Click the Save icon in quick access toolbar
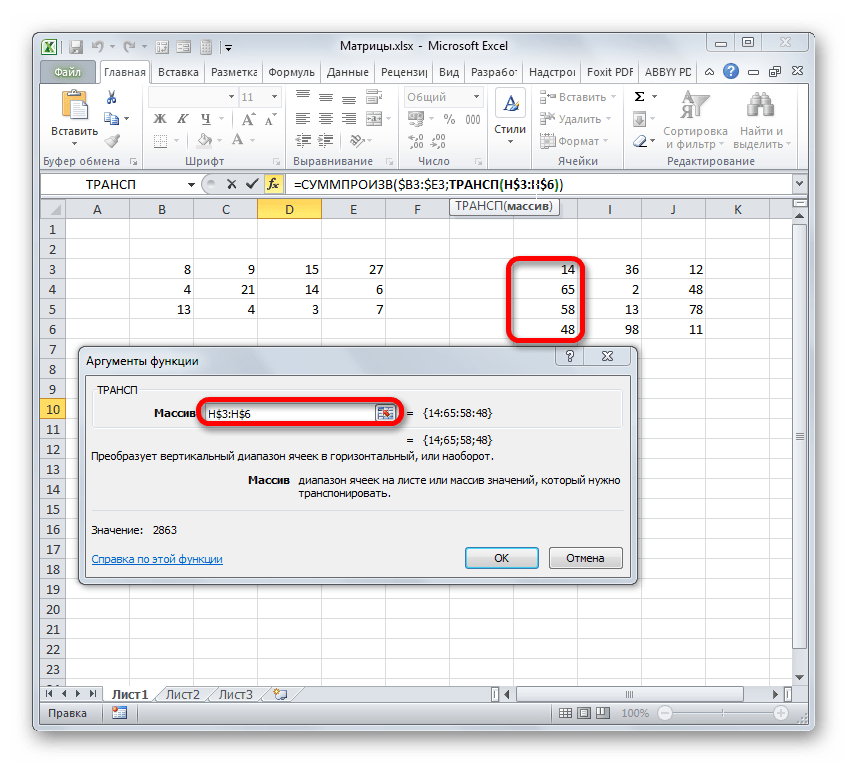 74,46
